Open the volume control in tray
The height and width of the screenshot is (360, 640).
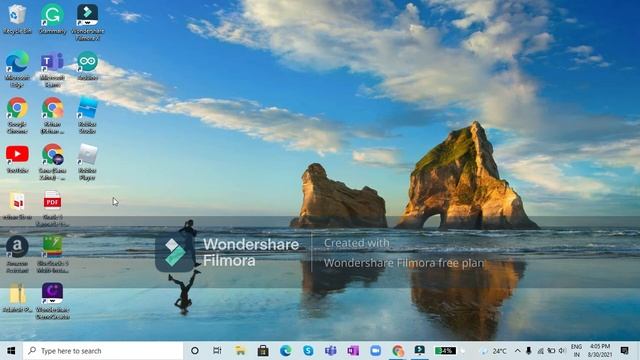[x=562, y=351]
